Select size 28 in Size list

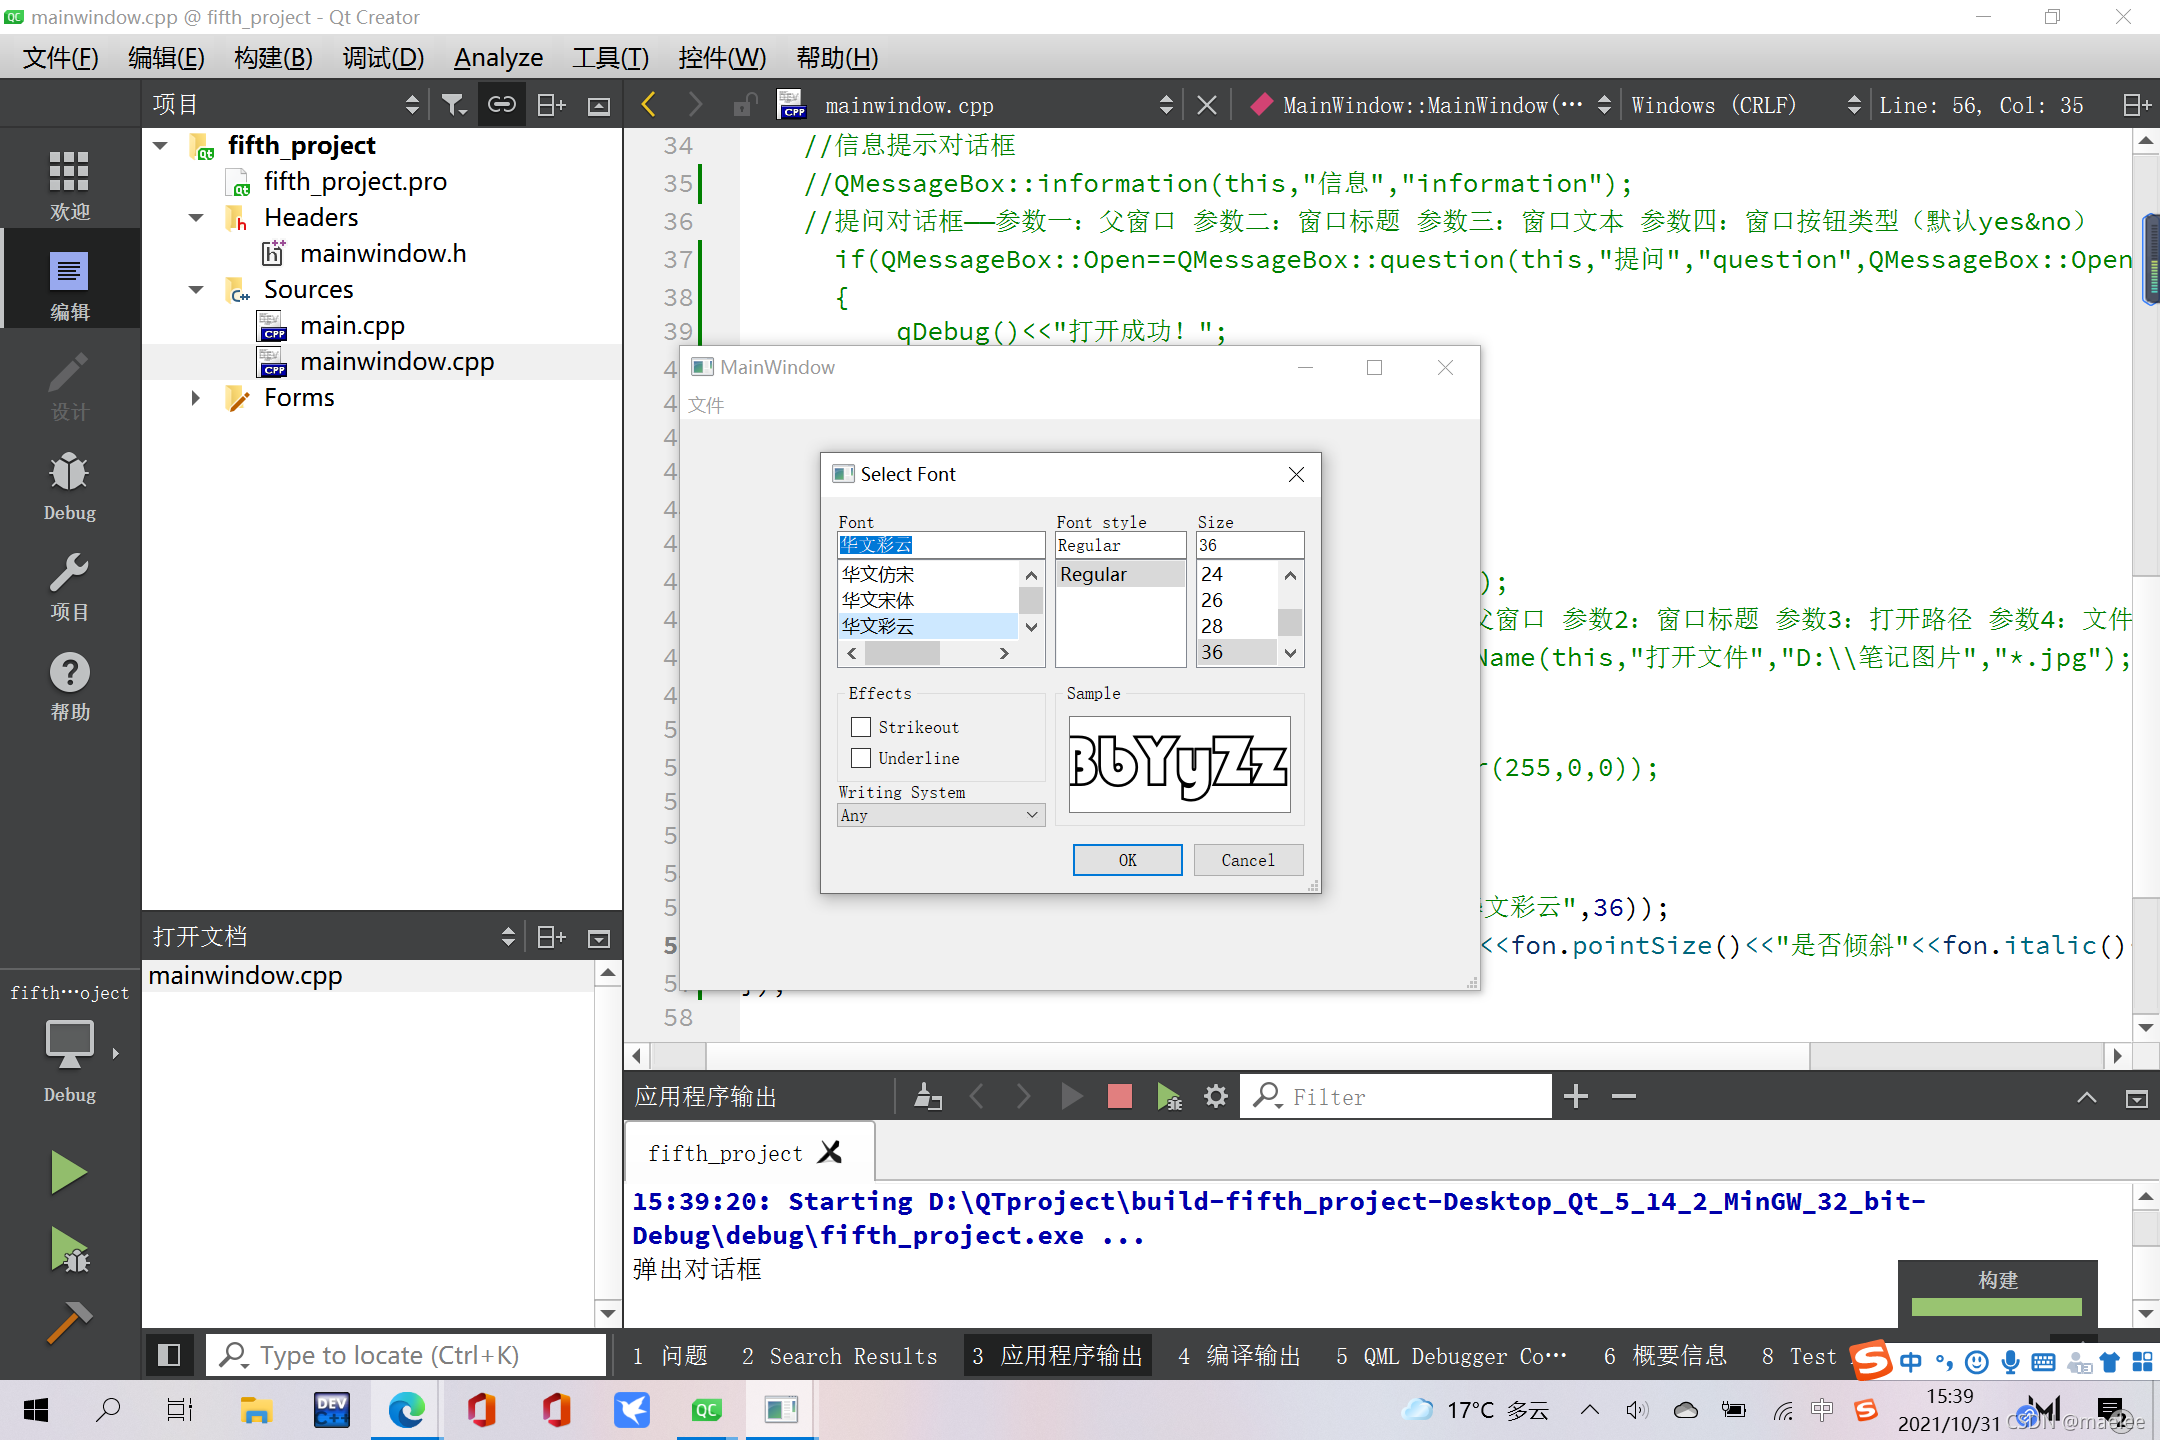(x=1237, y=626)
